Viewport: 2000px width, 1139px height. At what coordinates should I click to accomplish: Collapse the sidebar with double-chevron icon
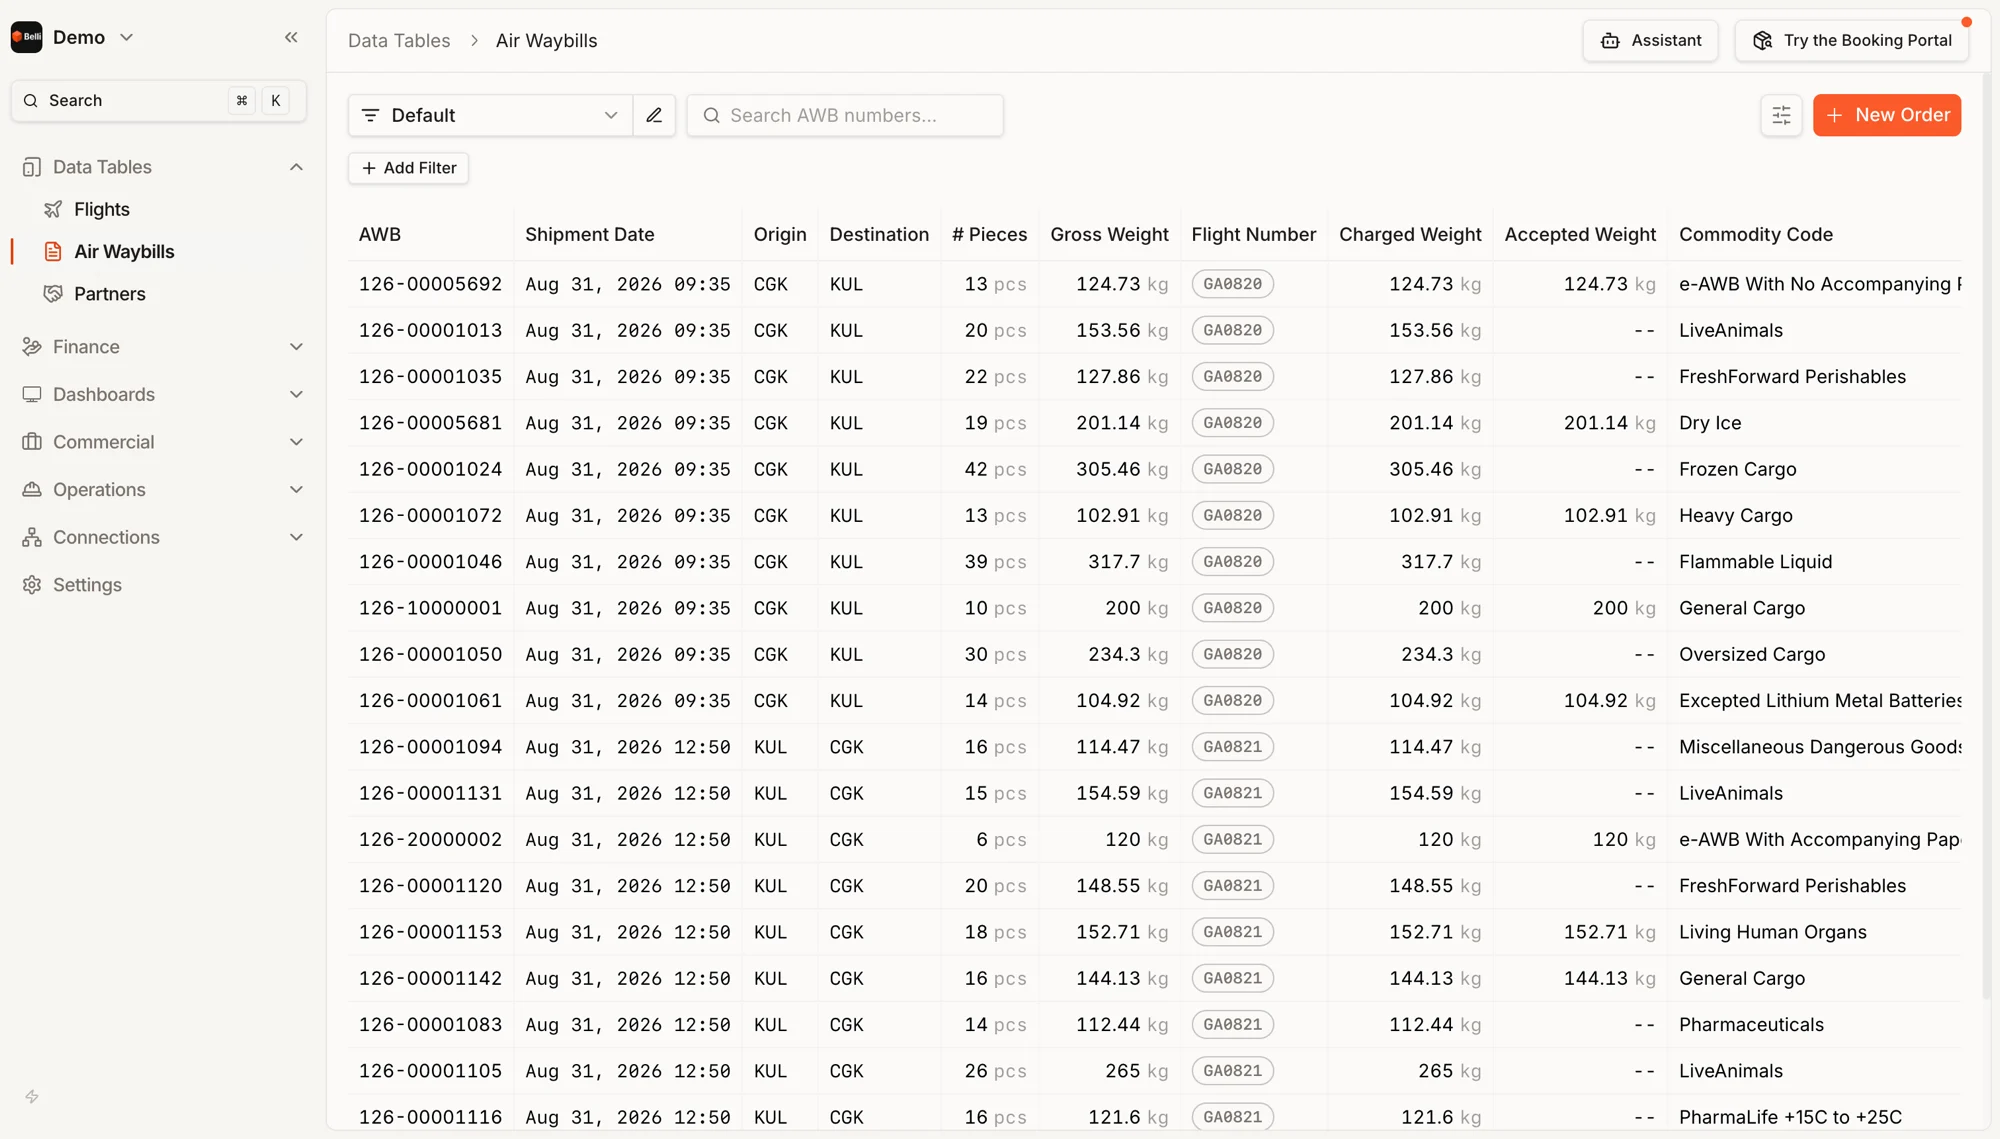(291, 38)
